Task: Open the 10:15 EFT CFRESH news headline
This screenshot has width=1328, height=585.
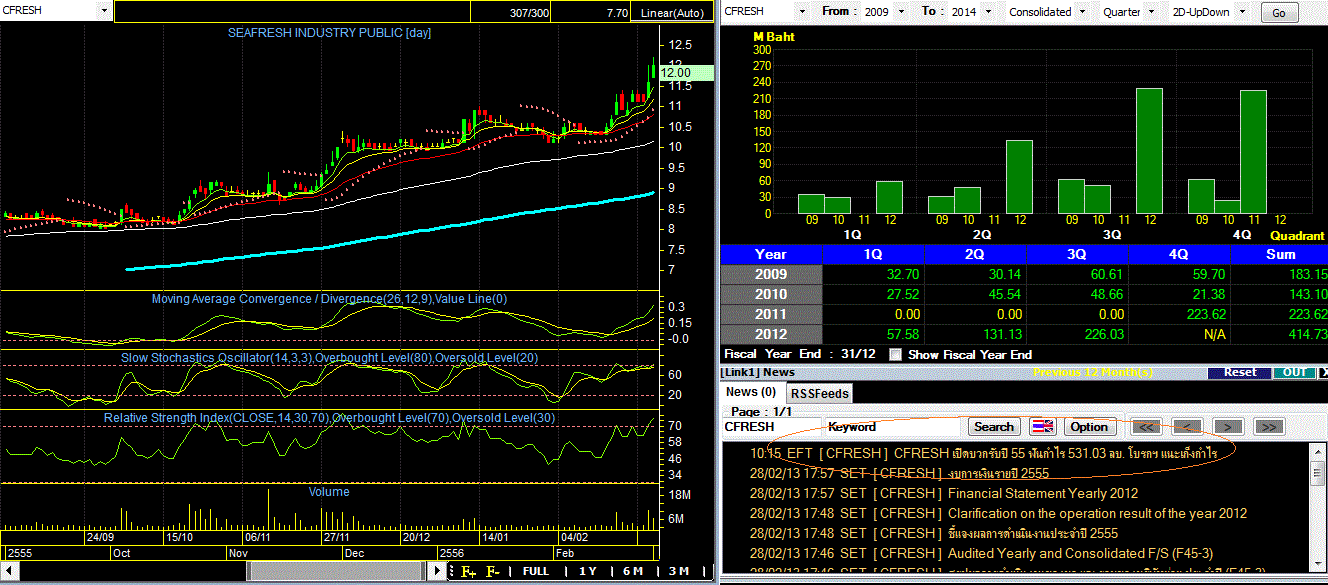Action: point(984,452)
